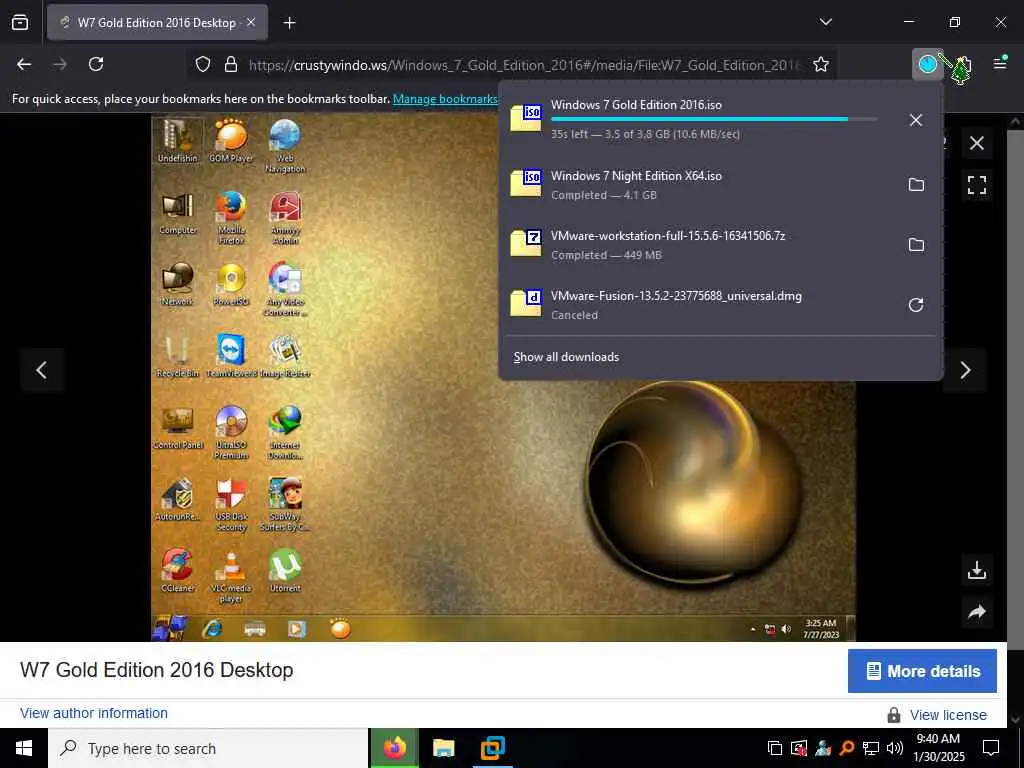Select the W7 Gold Edition 2016 Desktop tab

tap(157, 22)
